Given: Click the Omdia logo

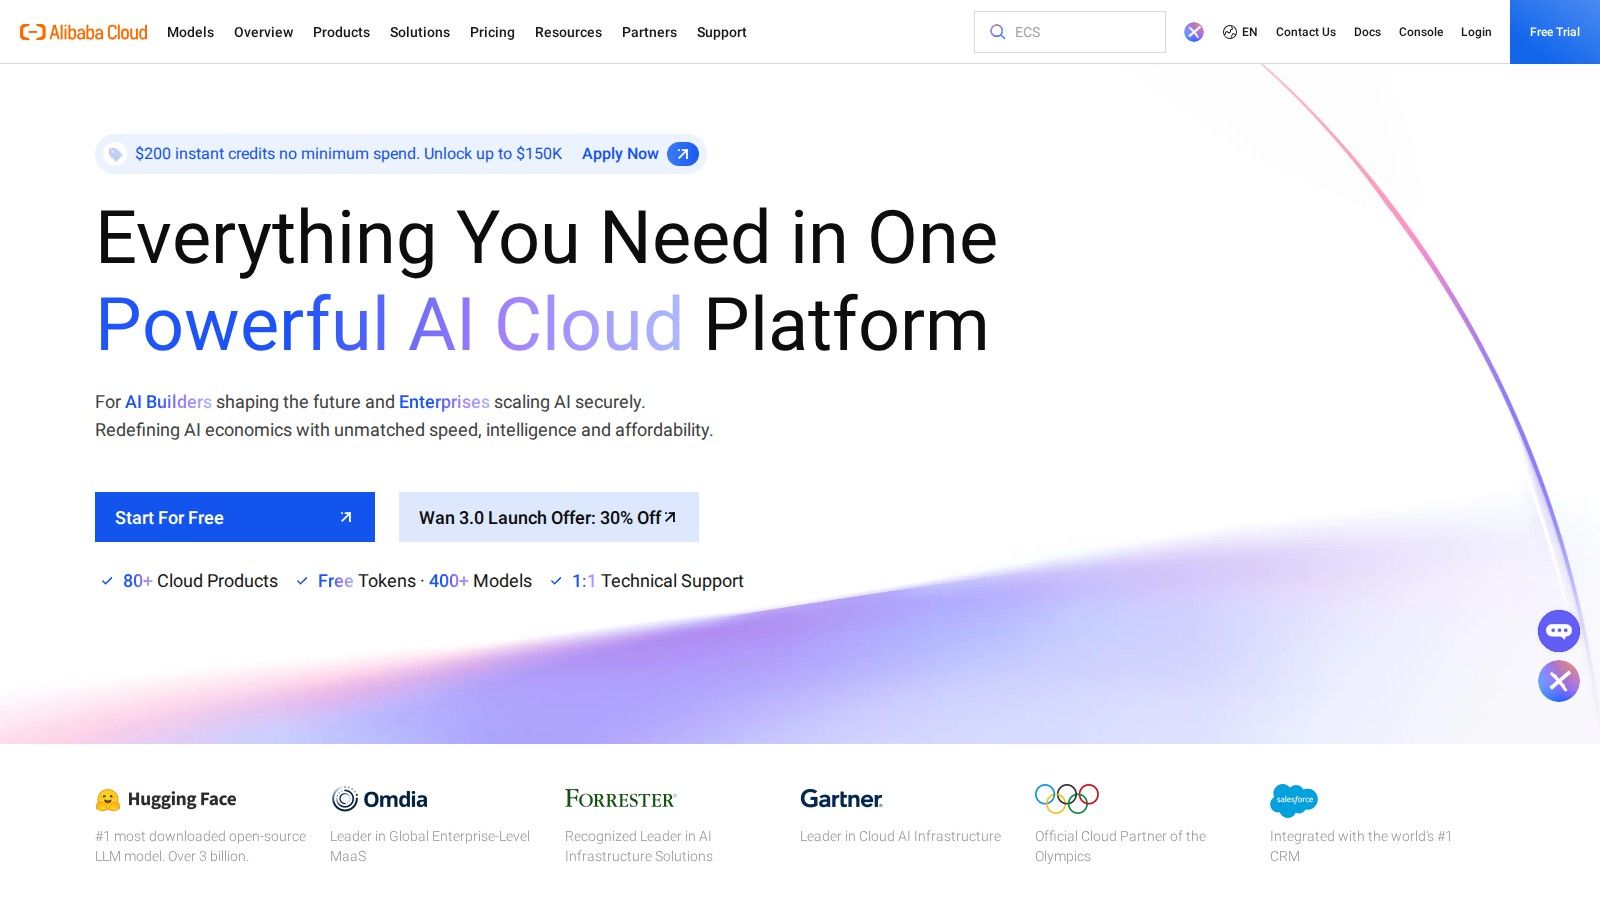Looking at the screenshot, I should click(x=379, y=799).
